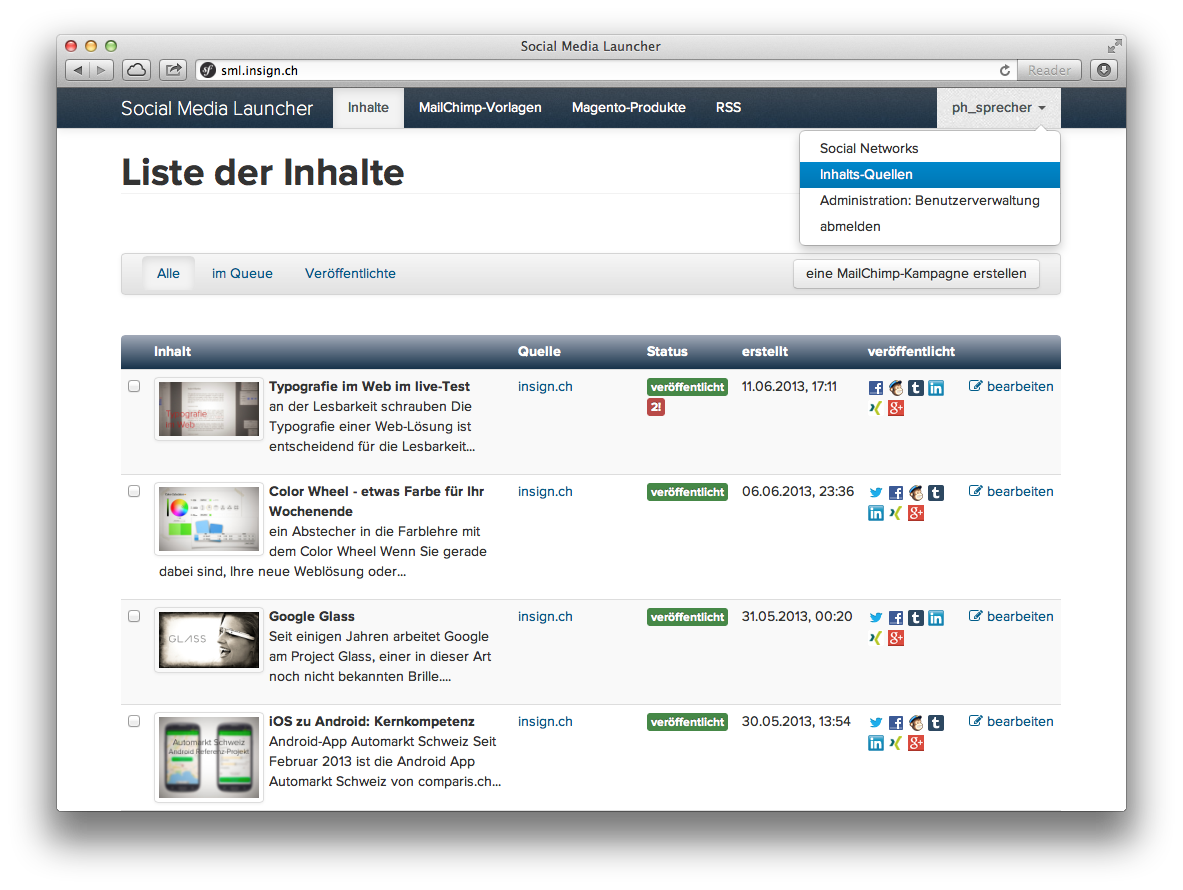Screen dimensions: 1183x890
Task: Click Tumblr icon in Typografie im Web row
Action: pos(916,388)
